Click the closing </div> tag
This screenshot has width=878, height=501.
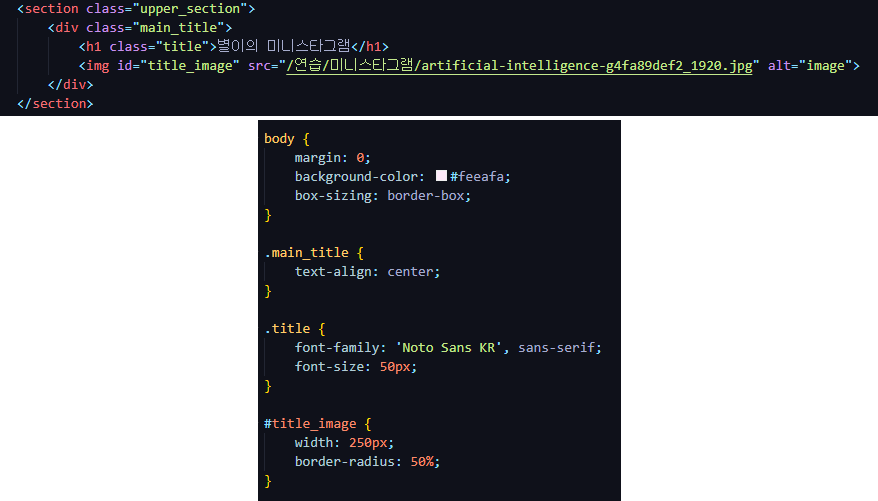(71, 85)
